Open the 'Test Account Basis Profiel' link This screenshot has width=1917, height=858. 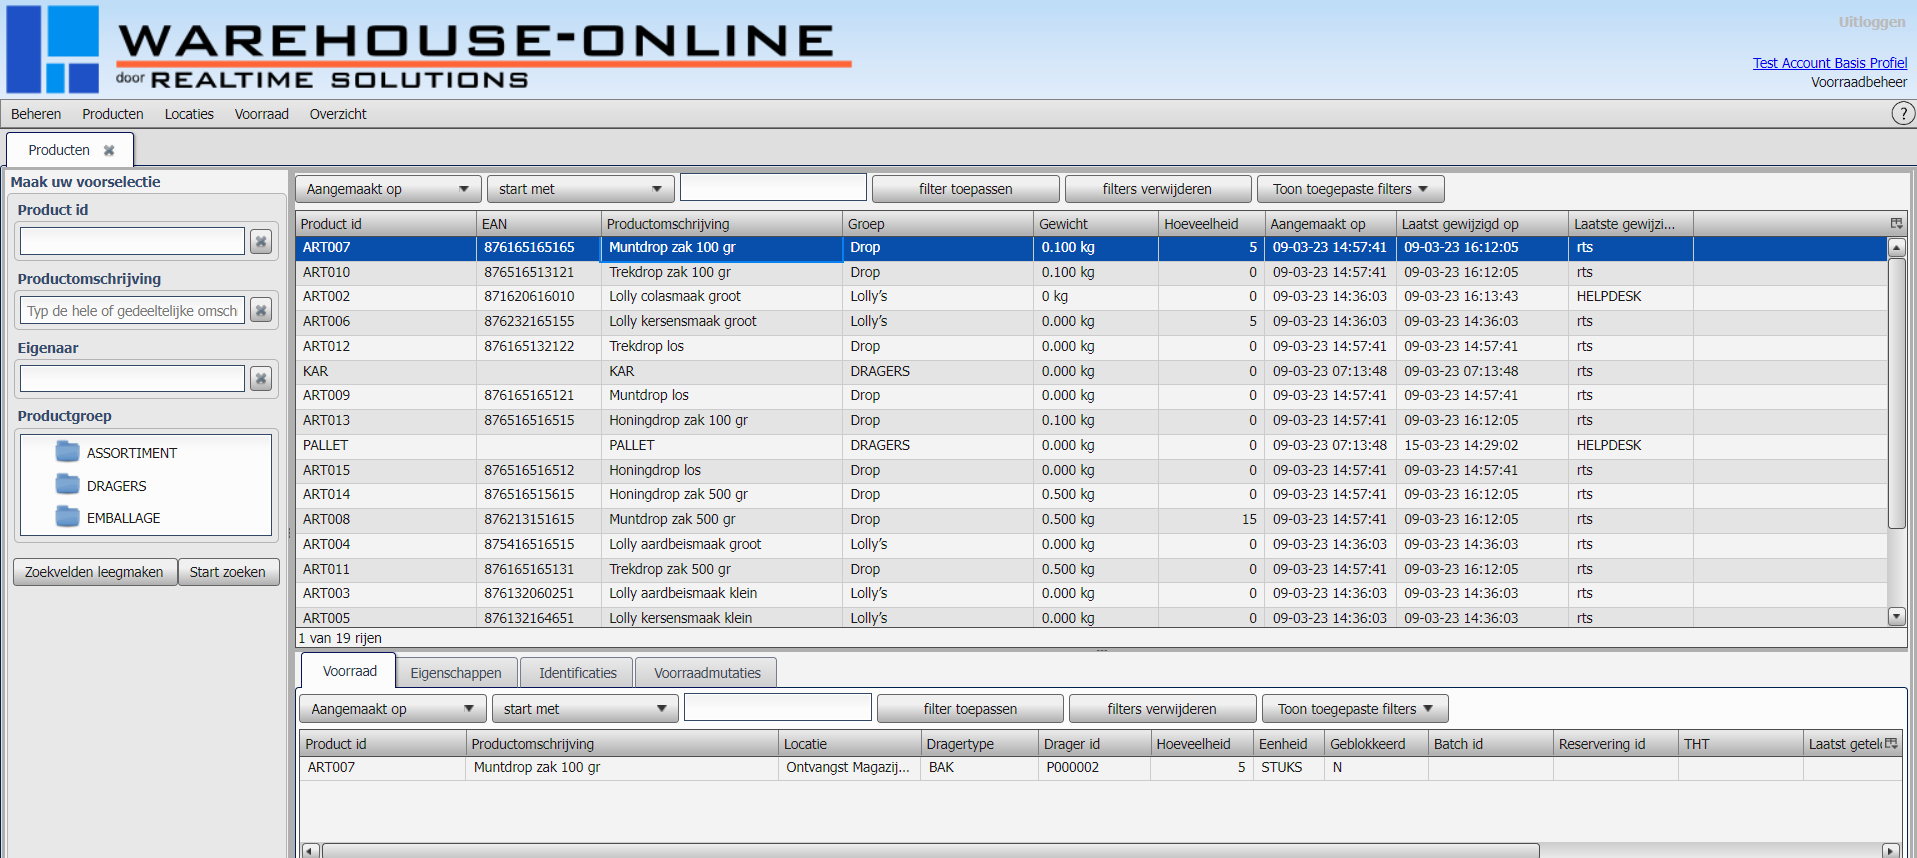1830,63
